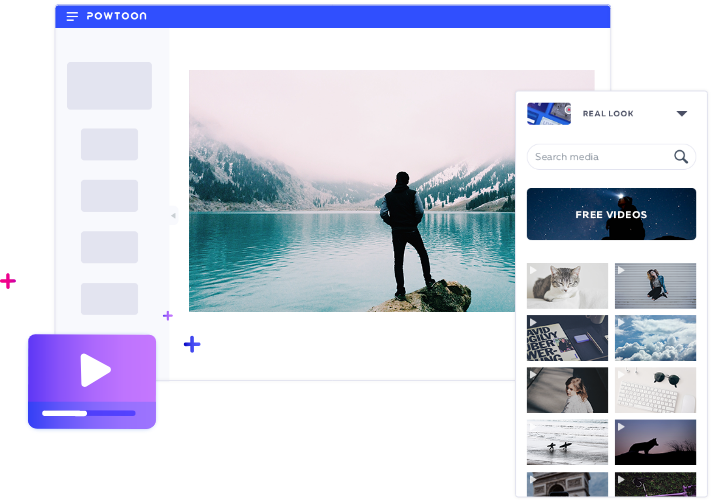Click the blue plus icon below the canvas
This screenshot has height=502, width=713.
192,345
